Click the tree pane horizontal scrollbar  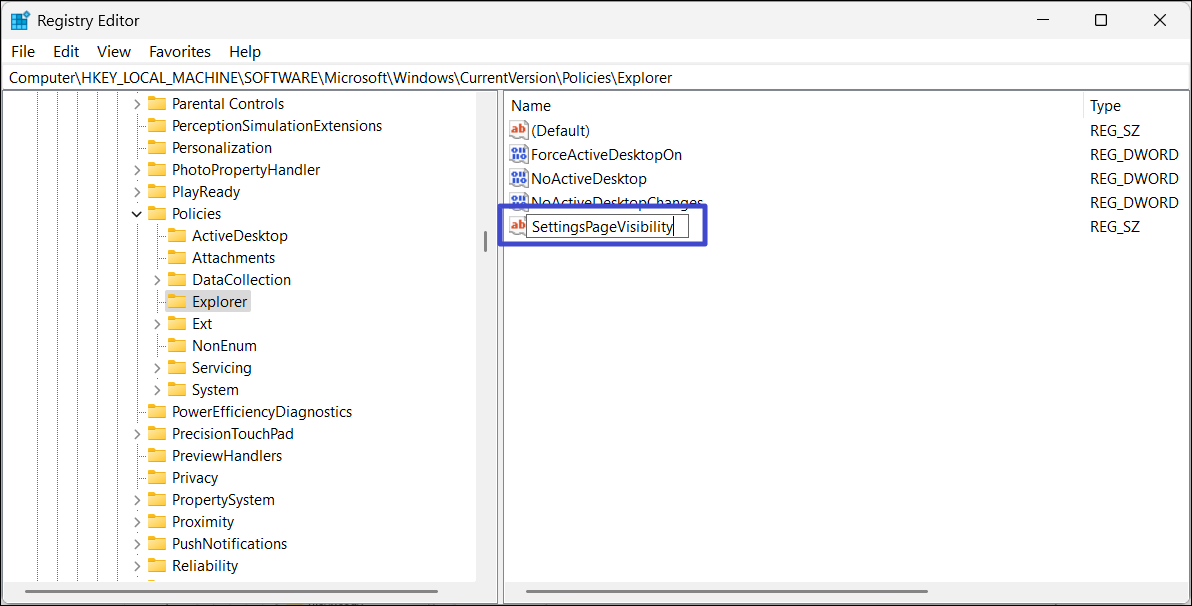(232, 592)
